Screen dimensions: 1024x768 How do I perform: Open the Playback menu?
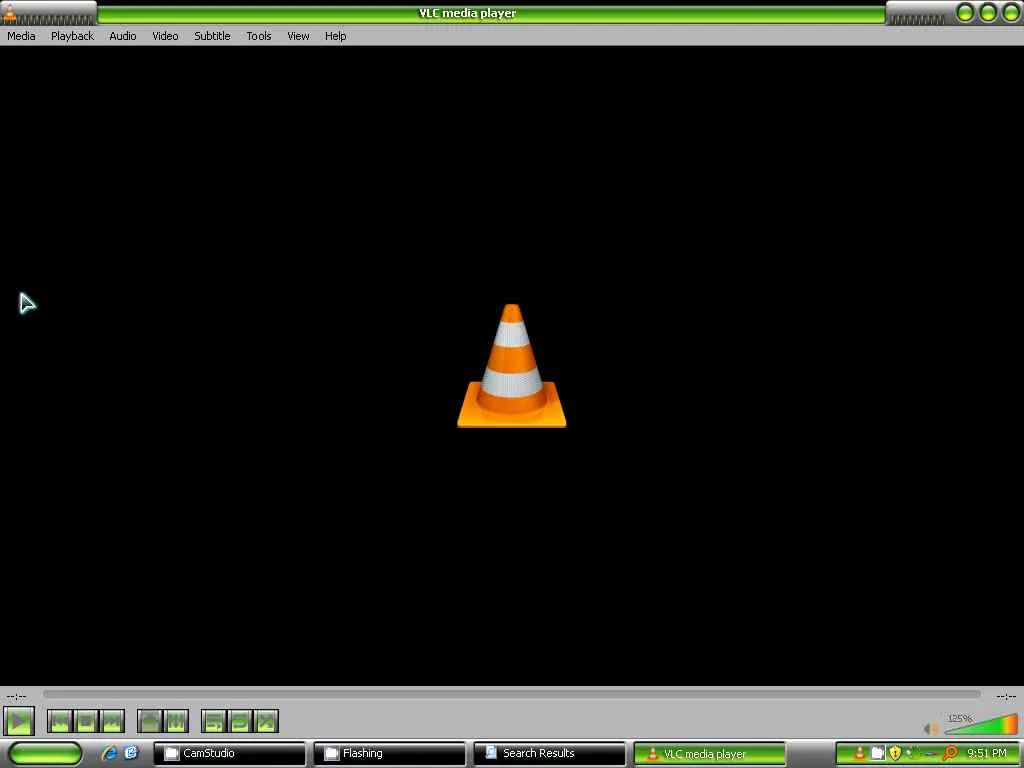pos(72,36)
